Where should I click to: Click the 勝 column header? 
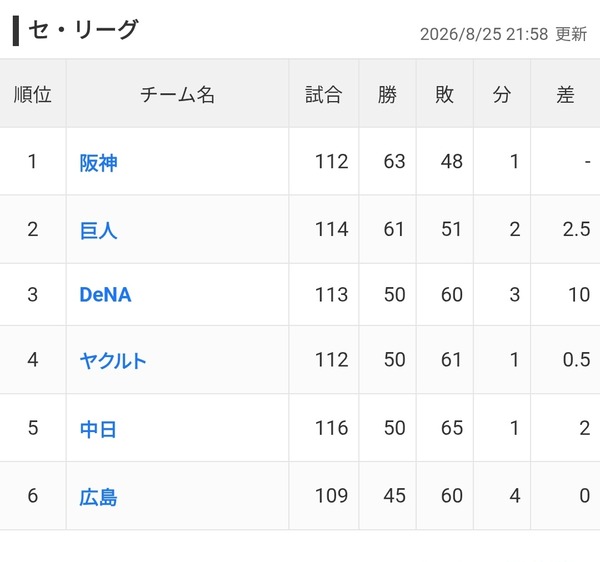387,94
